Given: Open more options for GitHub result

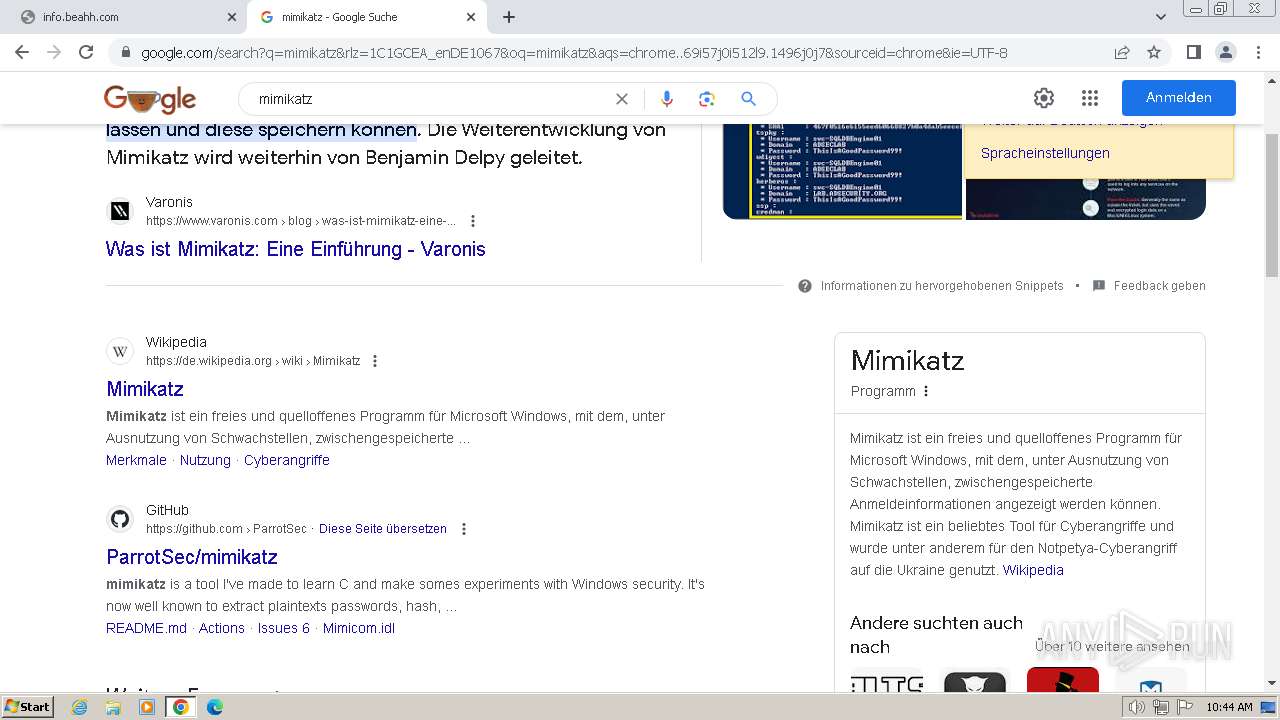Looking at the screenshot, I should click(x=463, y=529).
